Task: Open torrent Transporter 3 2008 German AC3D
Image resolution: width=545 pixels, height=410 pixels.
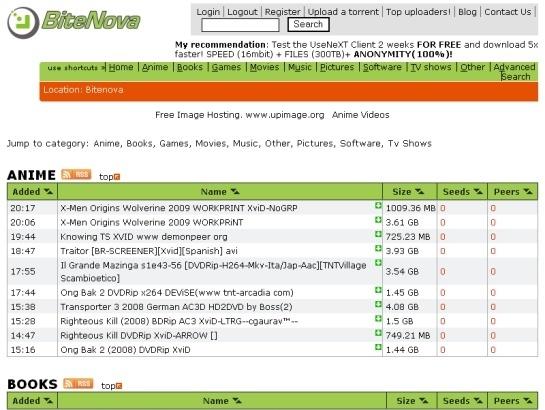Action: coord(176,307)
